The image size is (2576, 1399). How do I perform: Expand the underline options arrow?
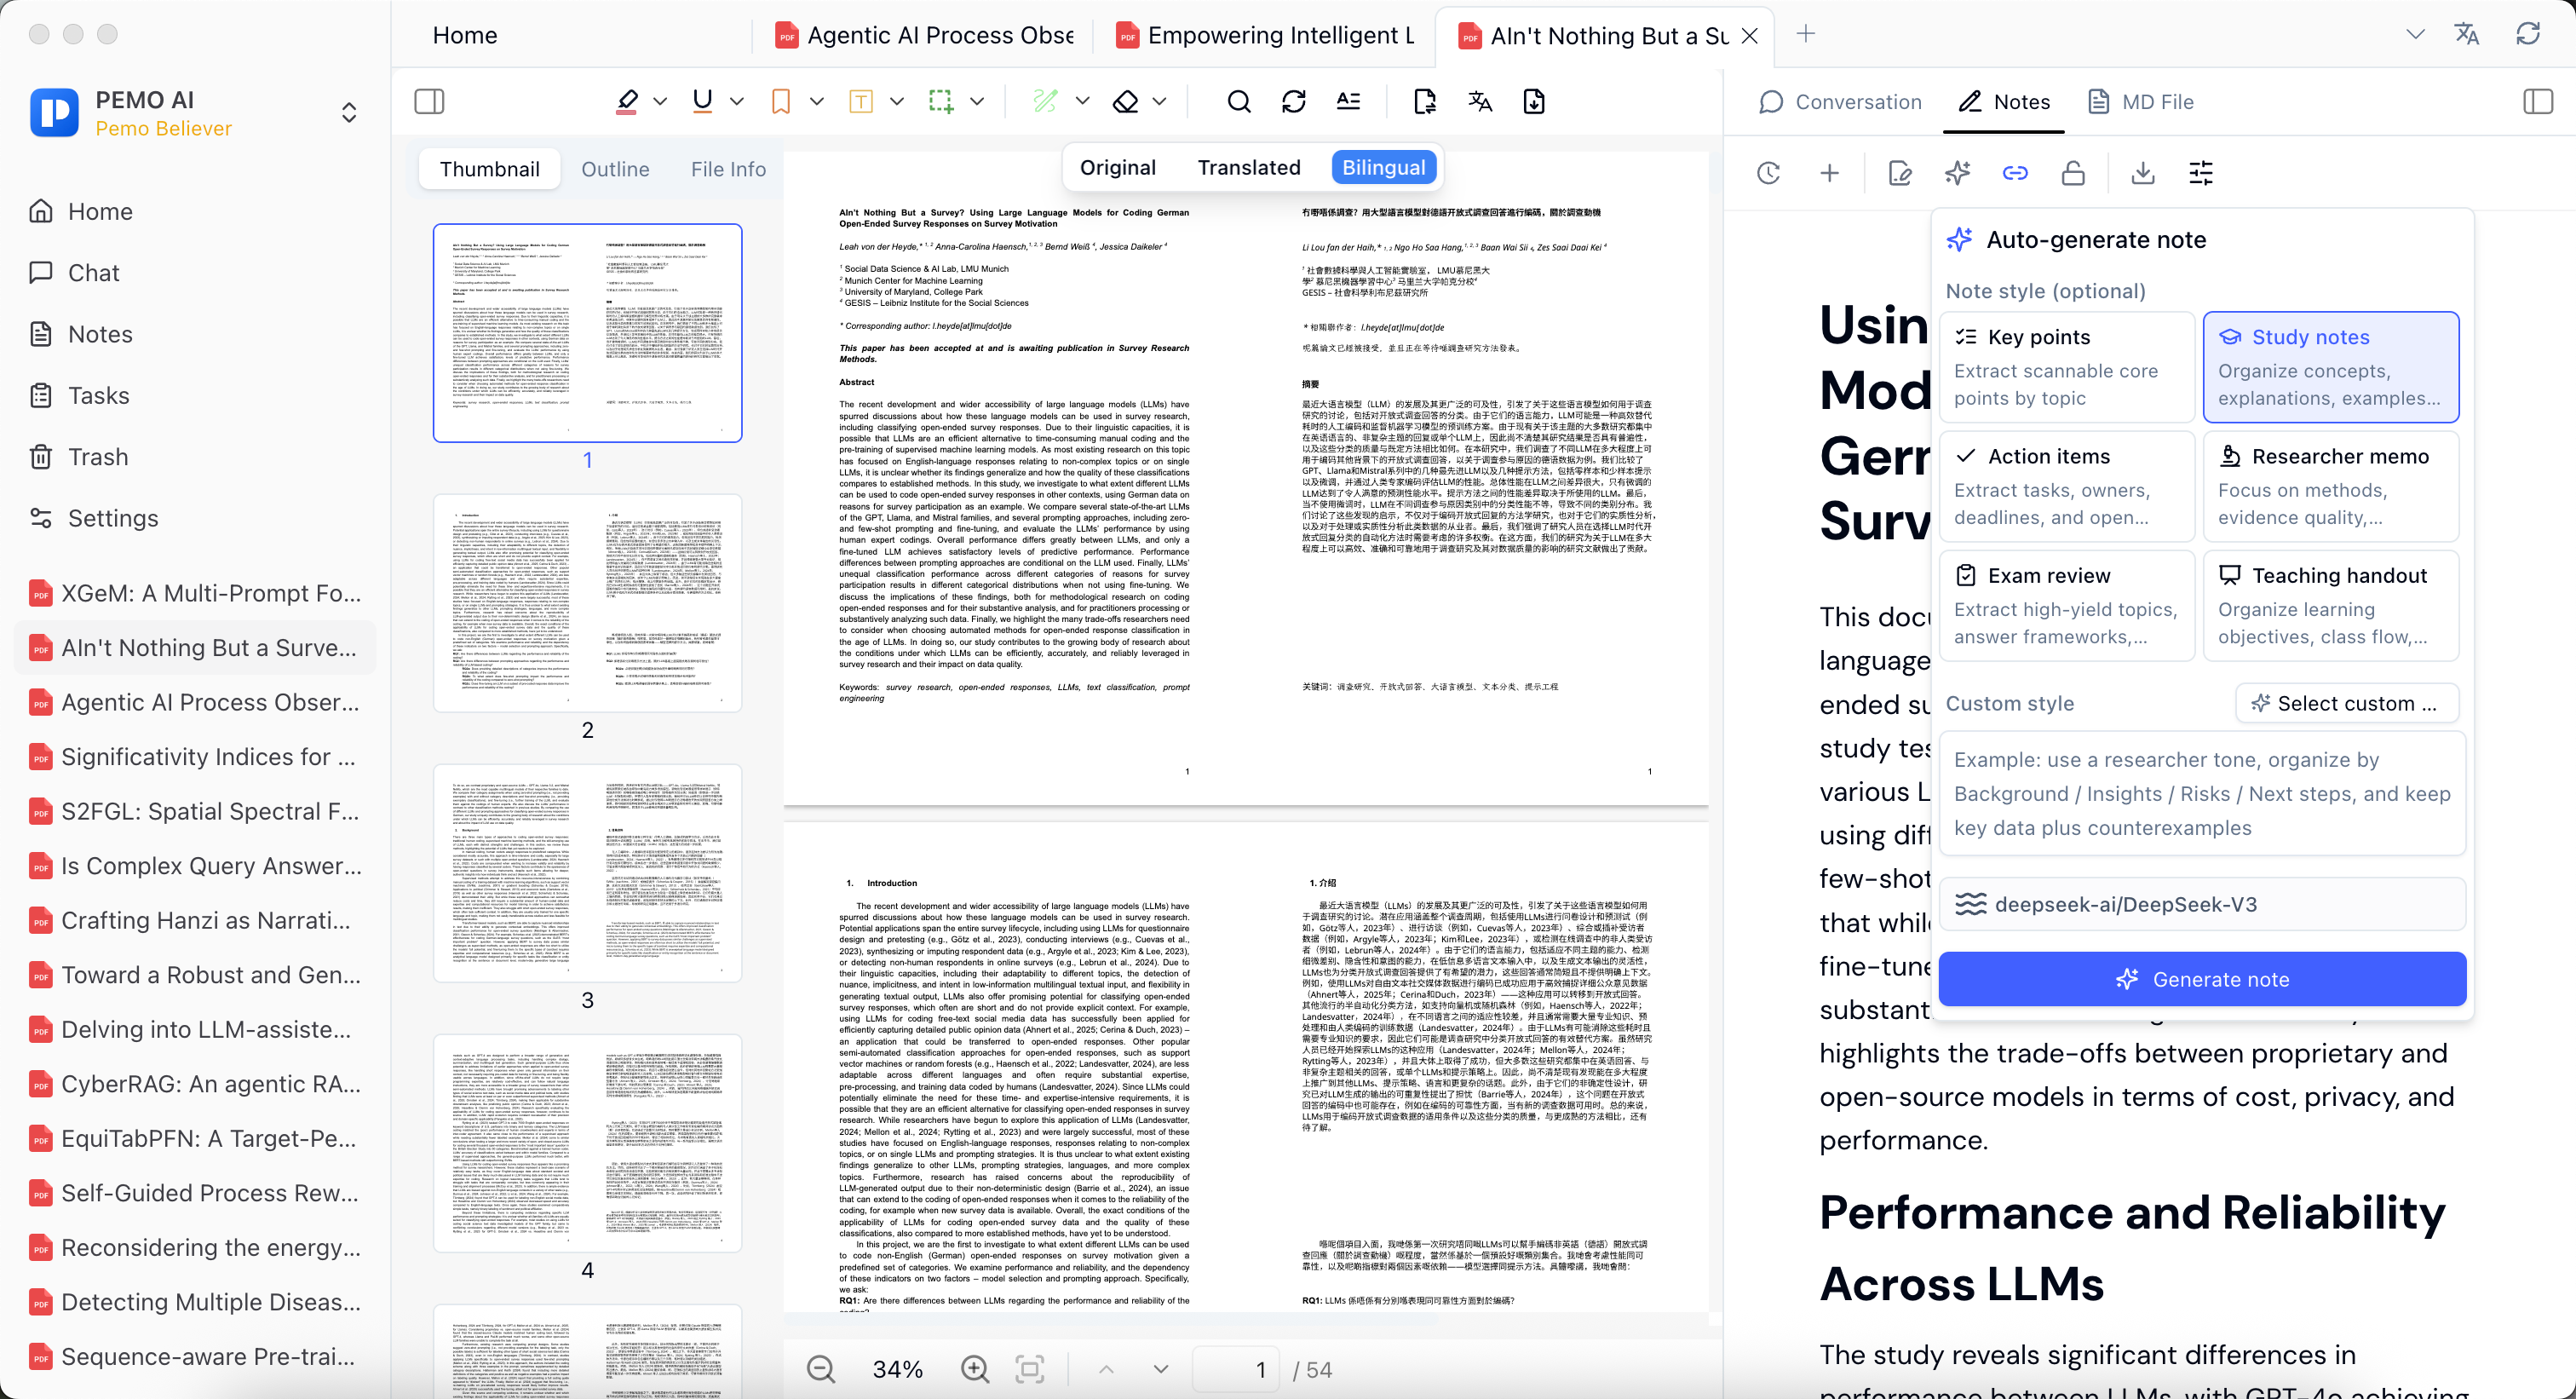(737, 101)
